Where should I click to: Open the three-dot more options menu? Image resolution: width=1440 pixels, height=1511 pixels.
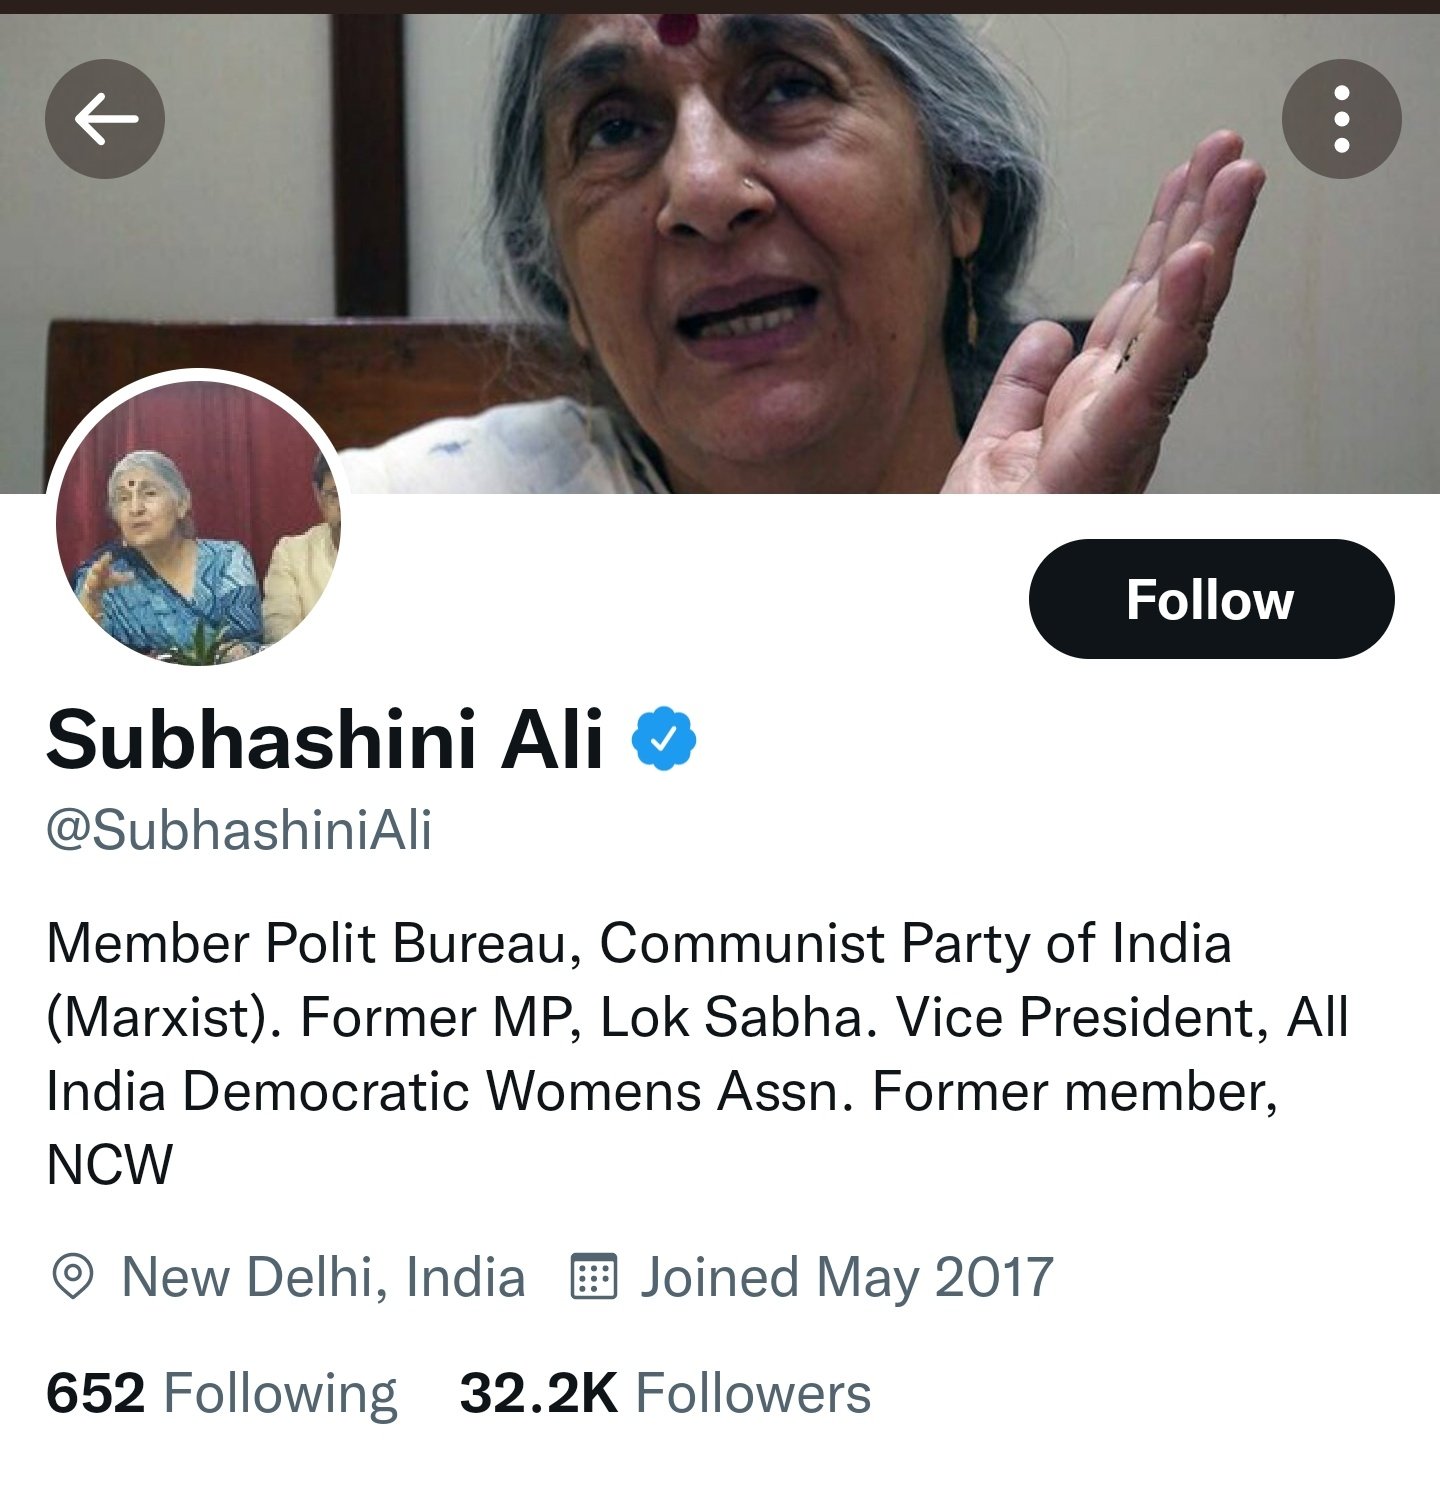pos(1341,119)
